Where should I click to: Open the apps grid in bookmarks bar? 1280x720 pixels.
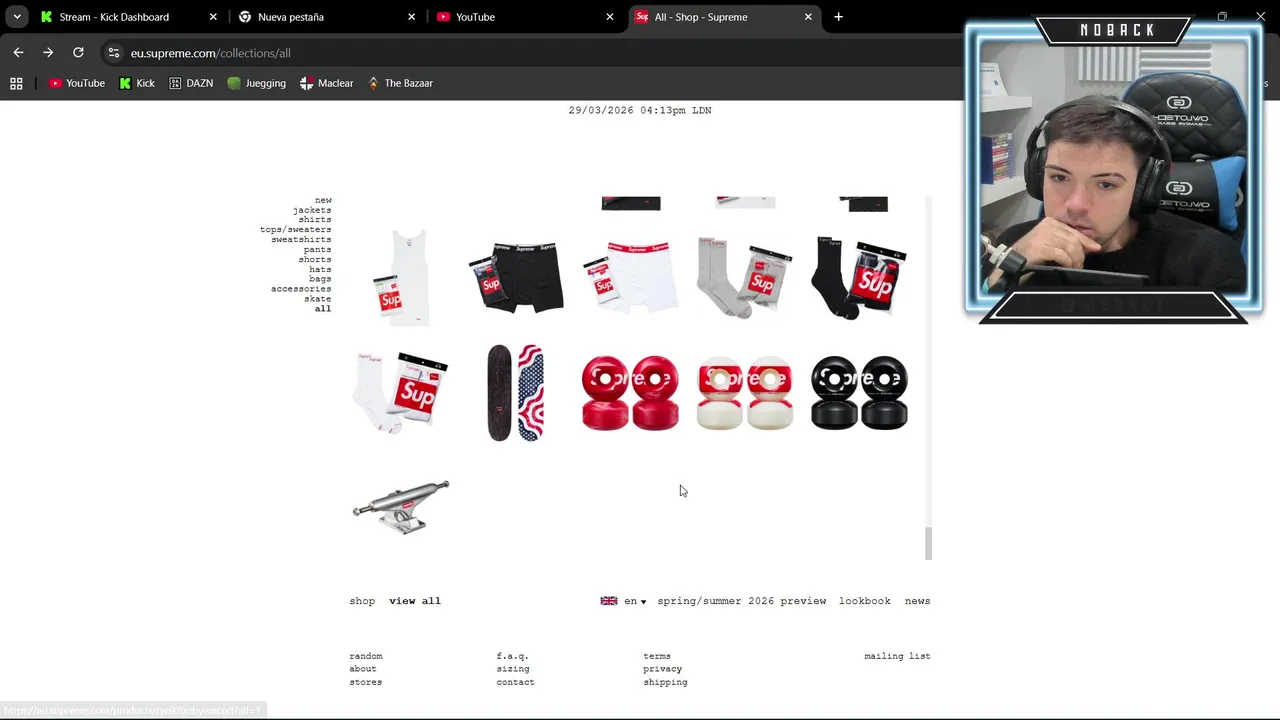pyautogui.click(x=16, y=83)
